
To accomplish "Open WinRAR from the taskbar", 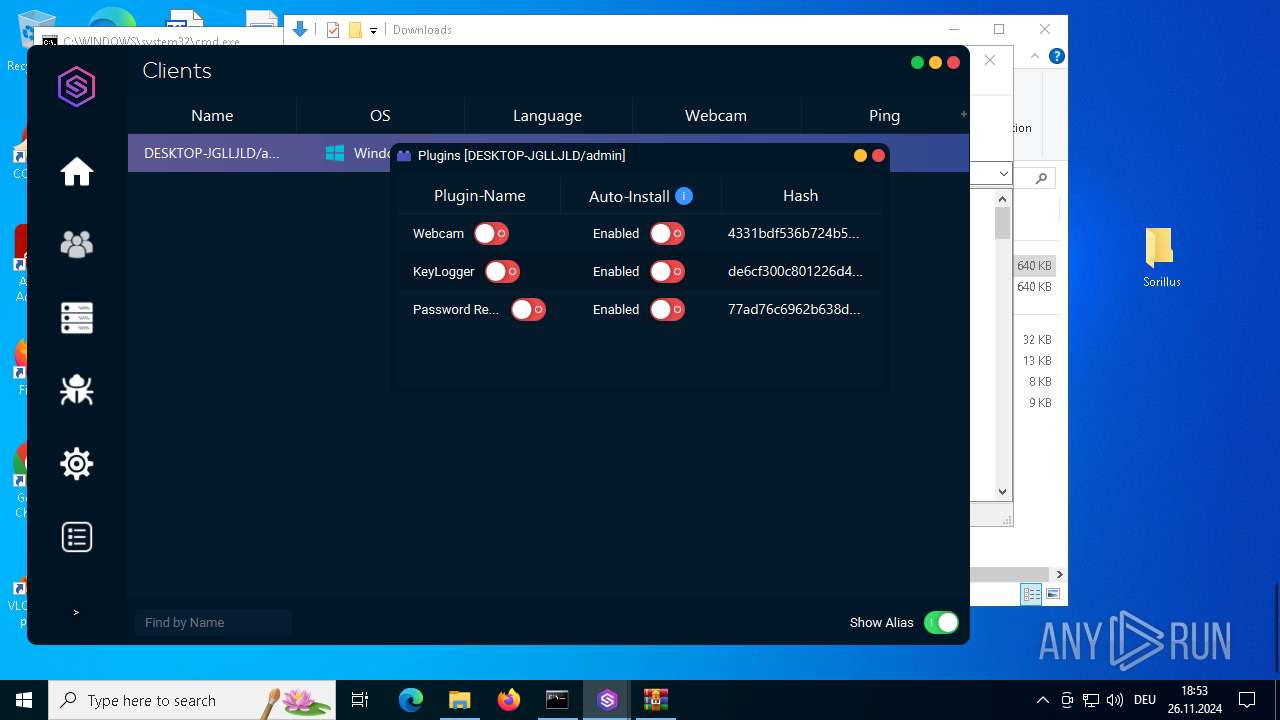I will [656, 700].
